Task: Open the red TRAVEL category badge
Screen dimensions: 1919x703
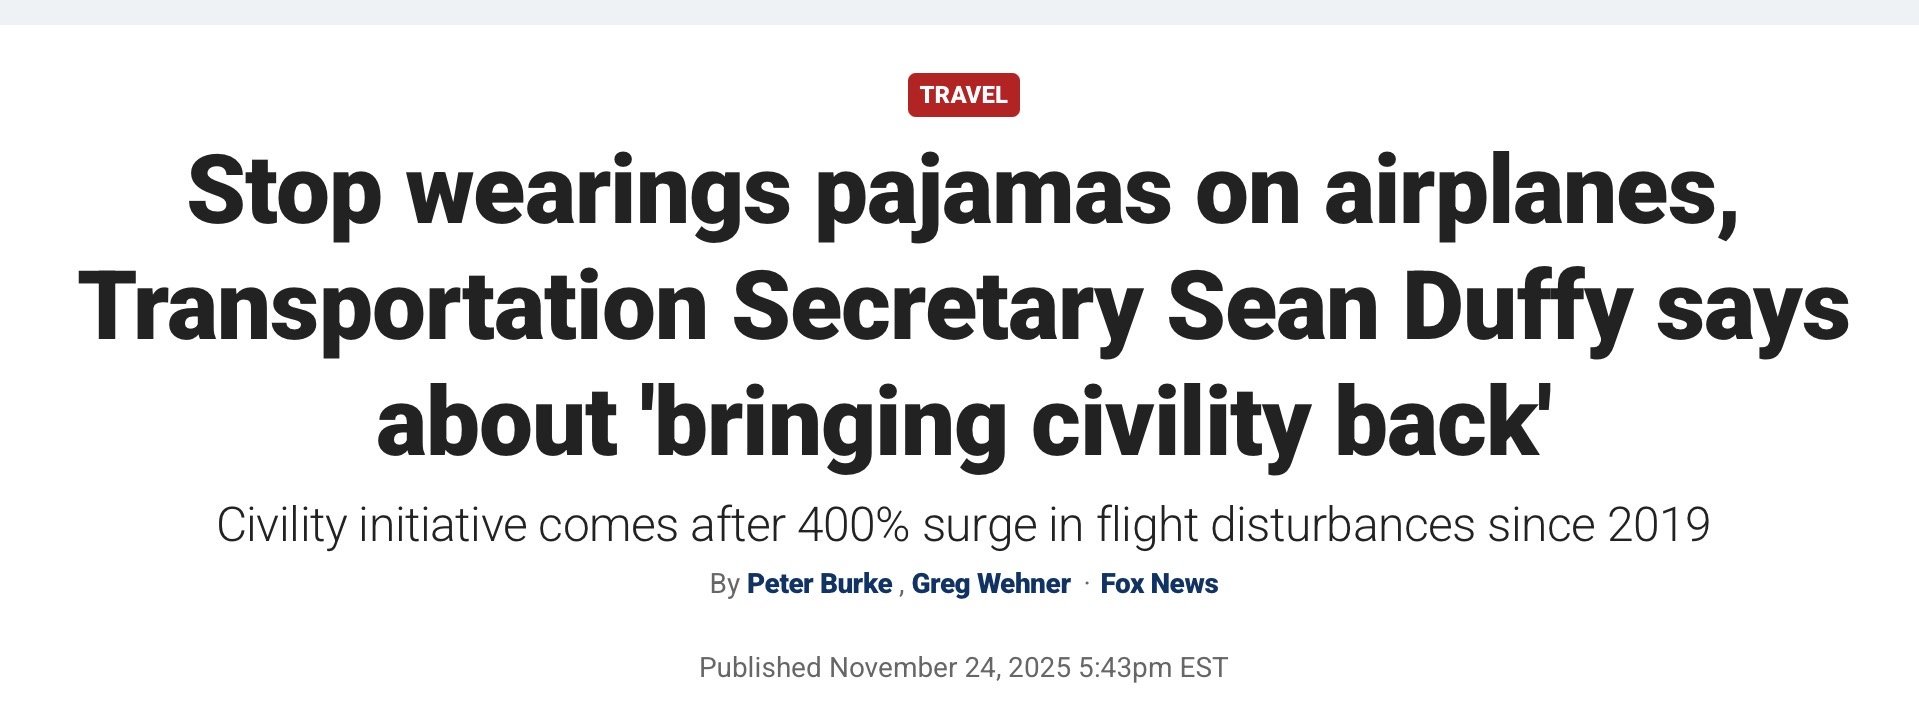Action: pos(963,95)
